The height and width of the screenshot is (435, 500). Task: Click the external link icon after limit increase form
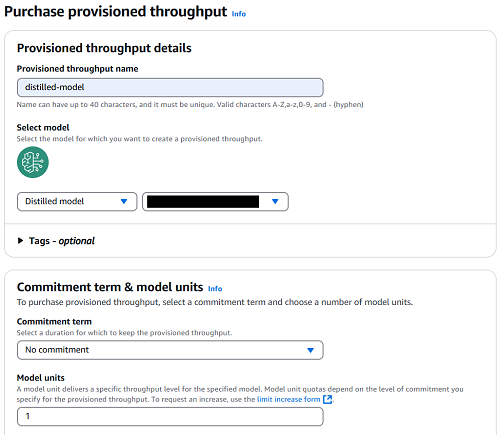click(328, 399)
